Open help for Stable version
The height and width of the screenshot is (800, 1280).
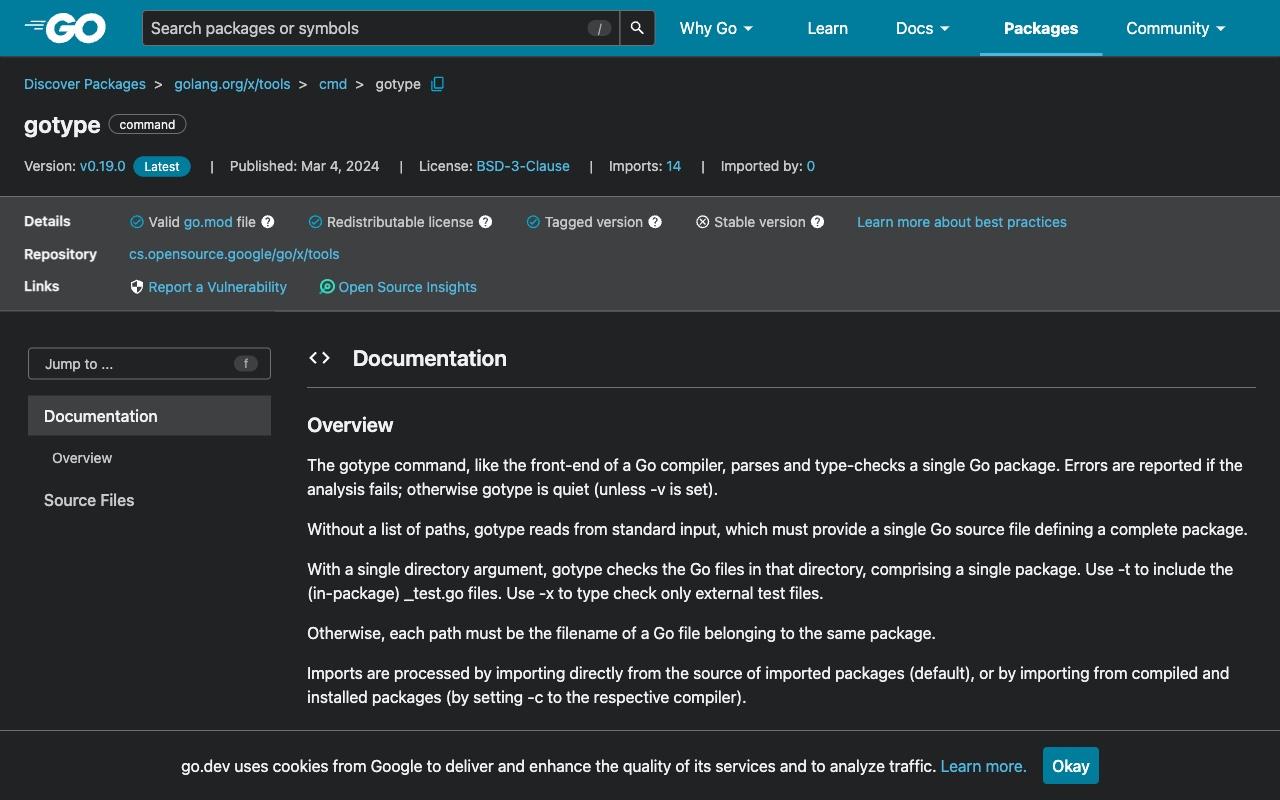(x=817, y=222)
